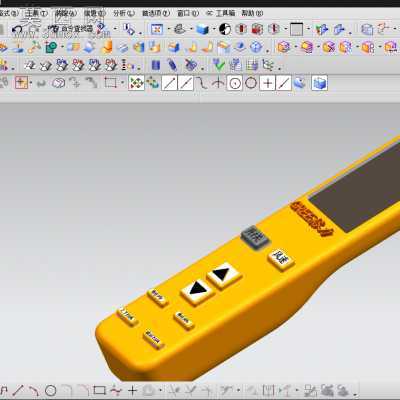This screenshot has width=400, height=400.
Task: Click the red clip section icon after the circle
Action: pos(241,29)
